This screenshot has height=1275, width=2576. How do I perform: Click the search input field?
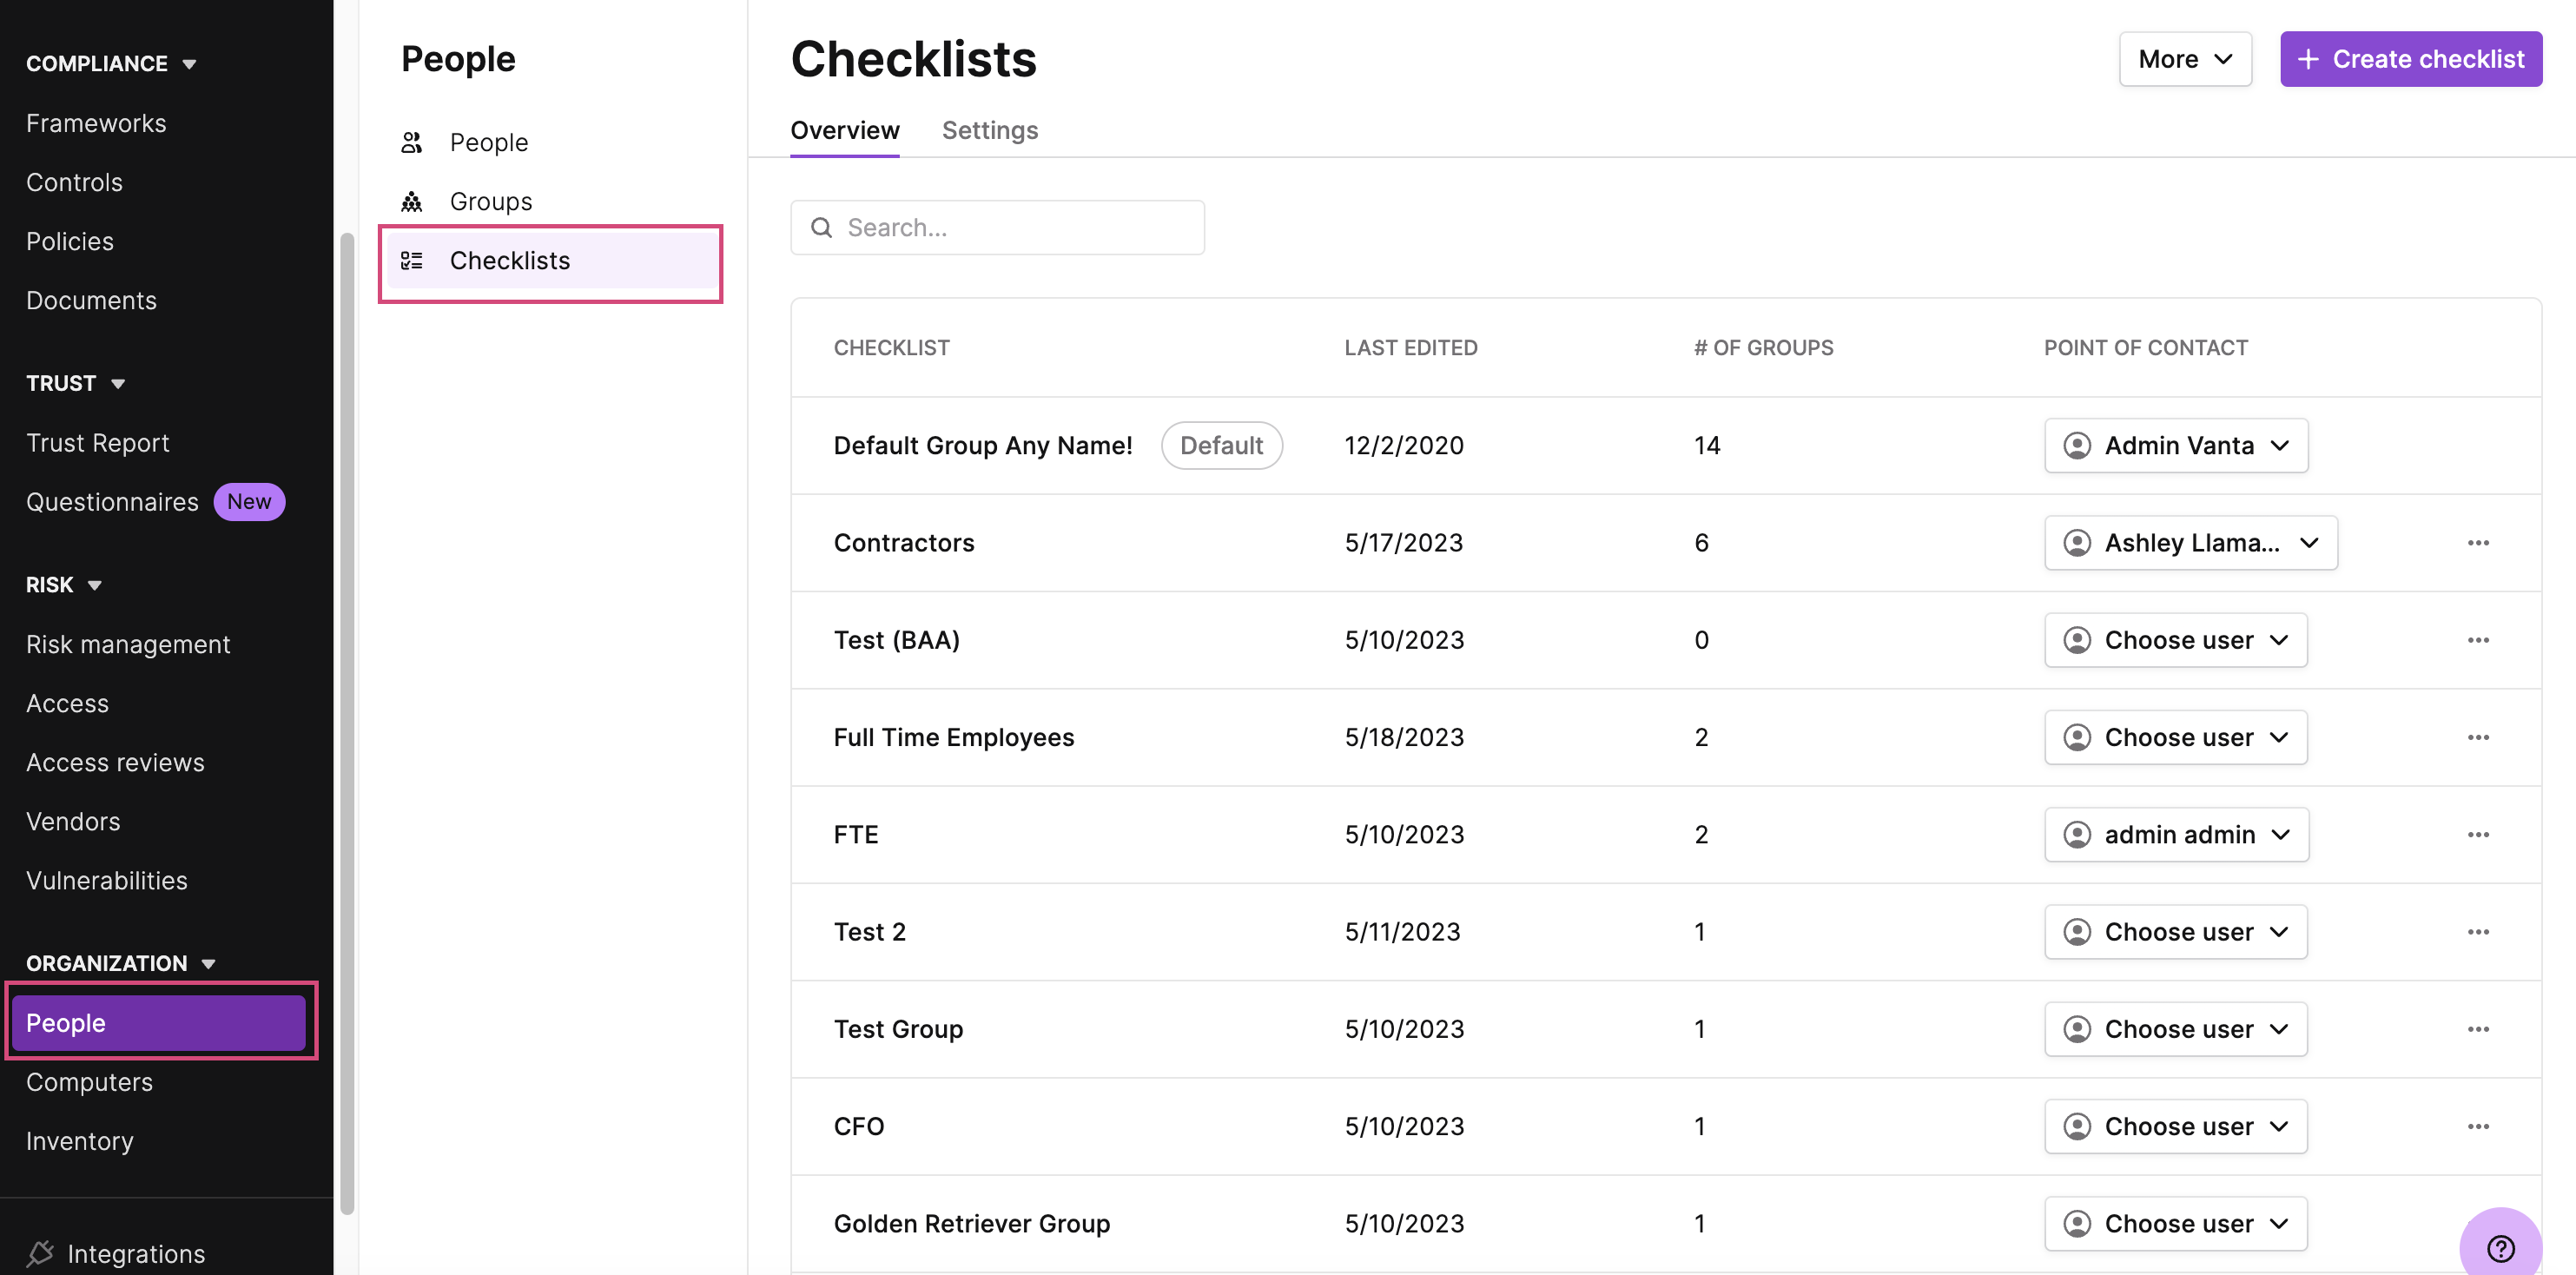[x=997, y=227]
